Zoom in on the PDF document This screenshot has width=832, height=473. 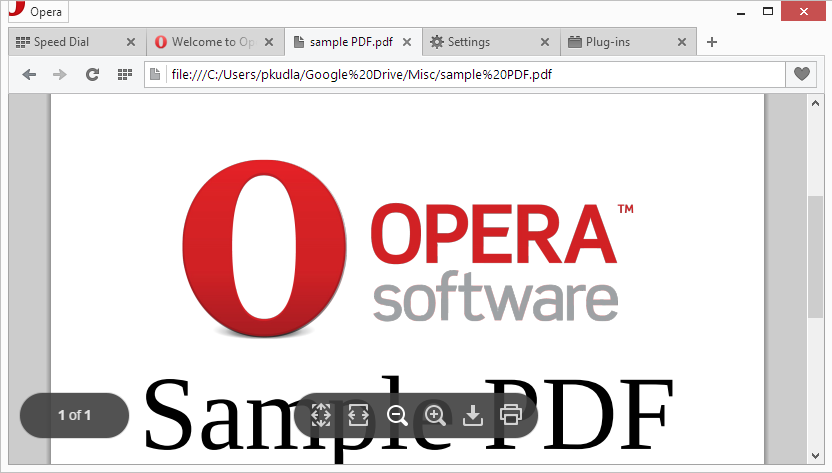point(435,415)
